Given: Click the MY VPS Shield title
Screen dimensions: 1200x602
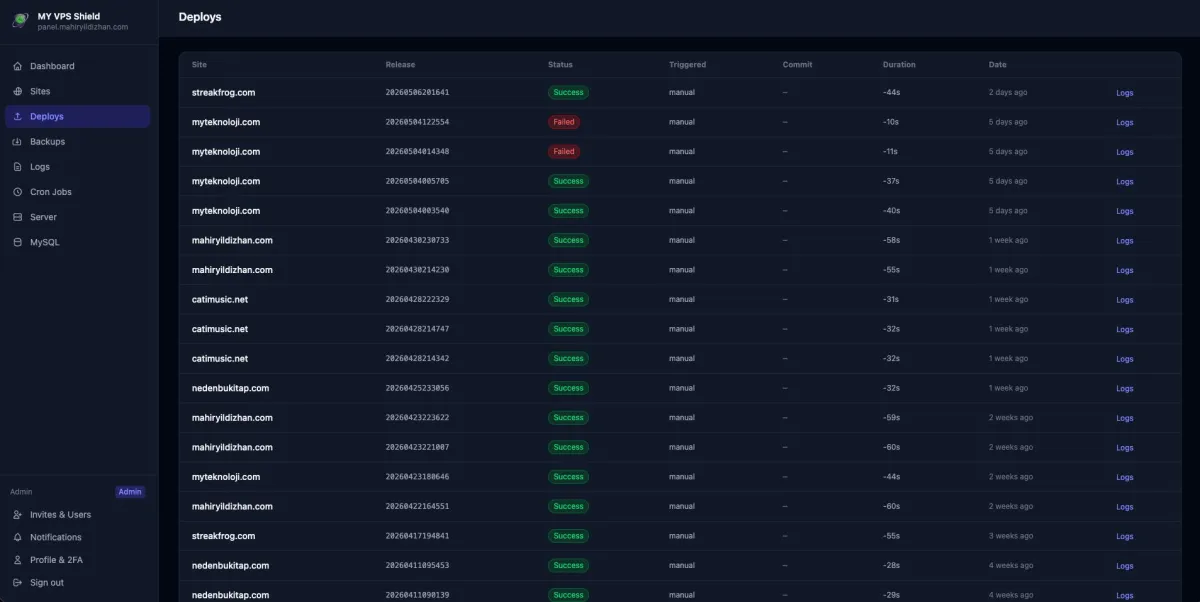Looking at the screenshot, I should [69, 16].
